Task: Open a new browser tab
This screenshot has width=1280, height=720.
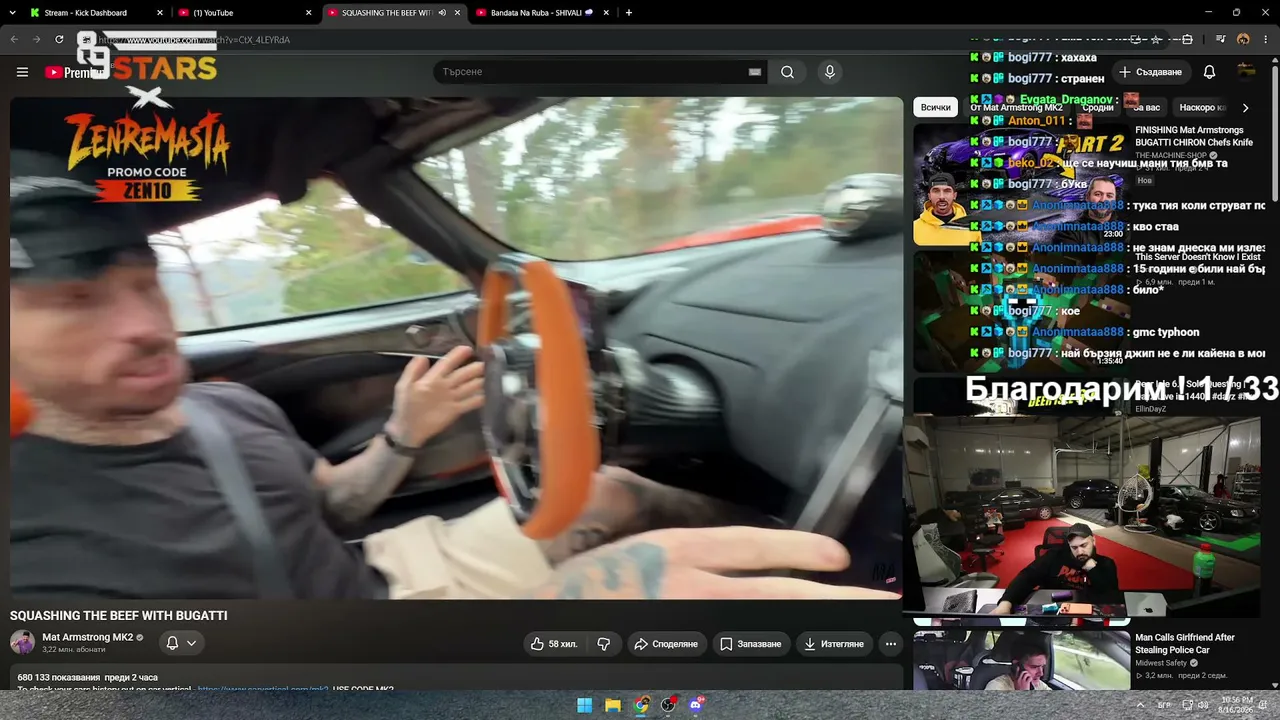Action: pos(629,13)
